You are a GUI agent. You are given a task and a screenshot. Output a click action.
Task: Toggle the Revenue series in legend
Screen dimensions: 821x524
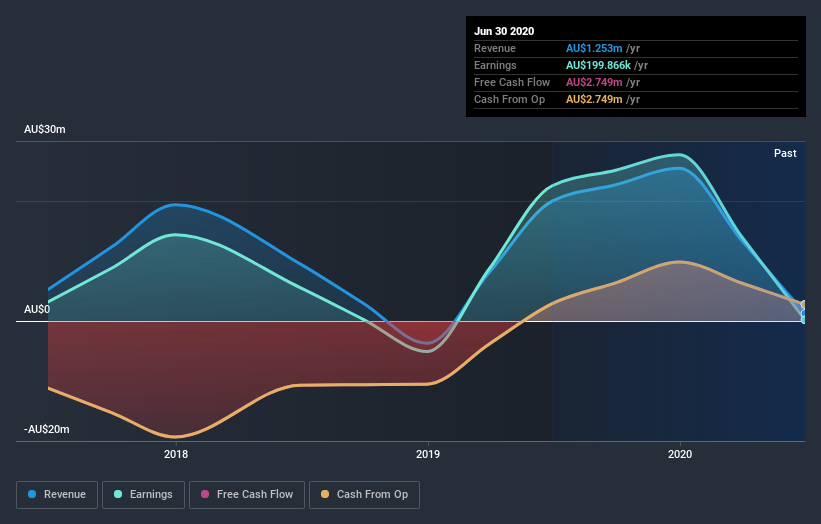tap(57, 495)
